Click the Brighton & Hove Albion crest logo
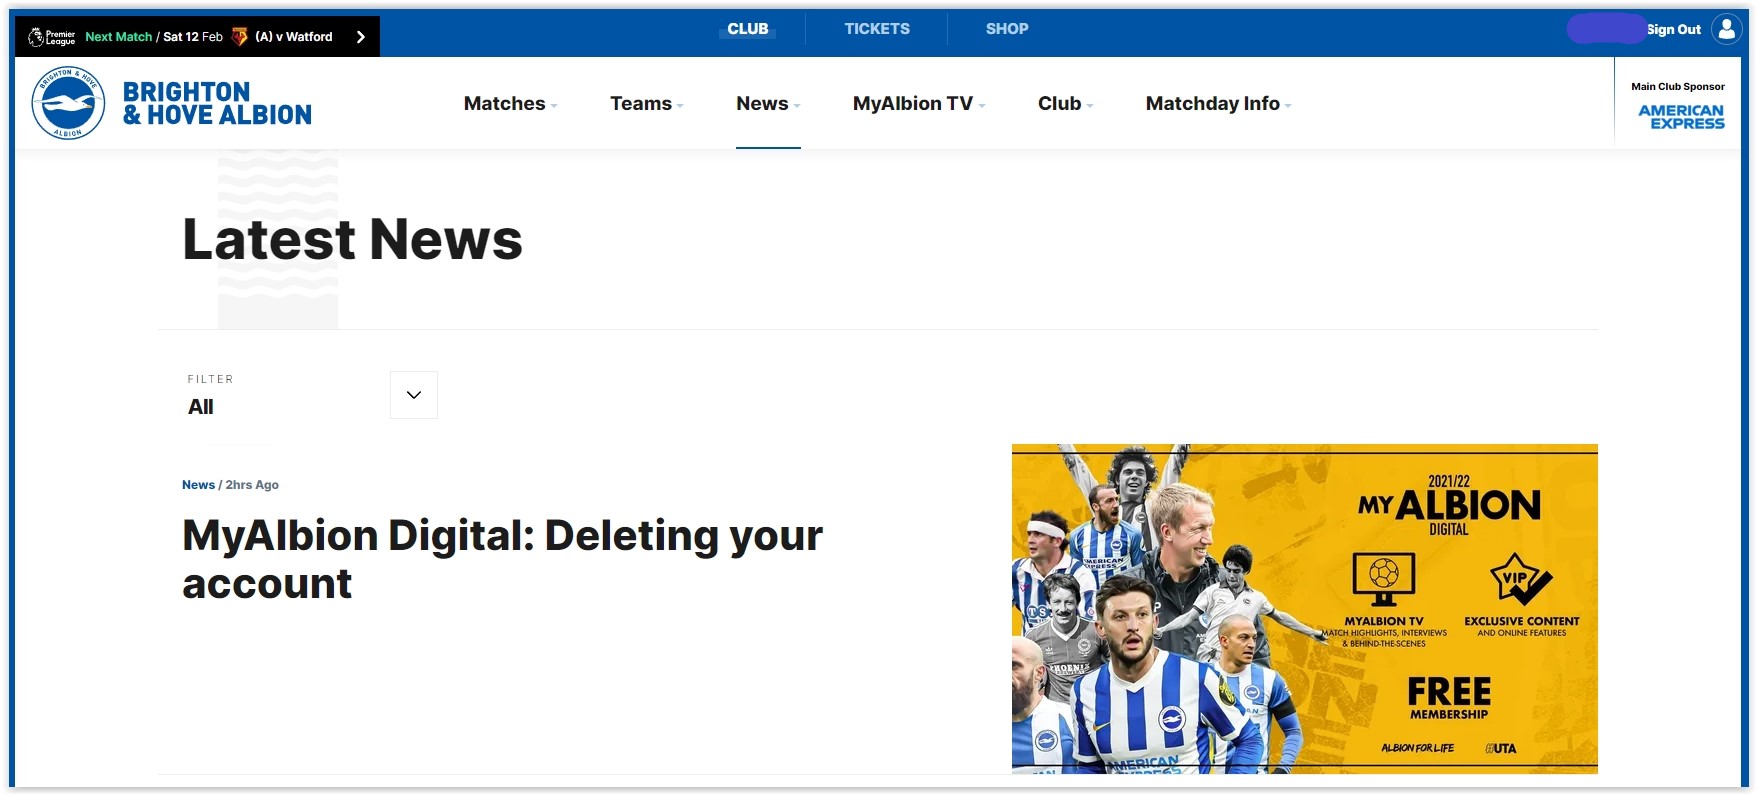 [x=68, y=103]
